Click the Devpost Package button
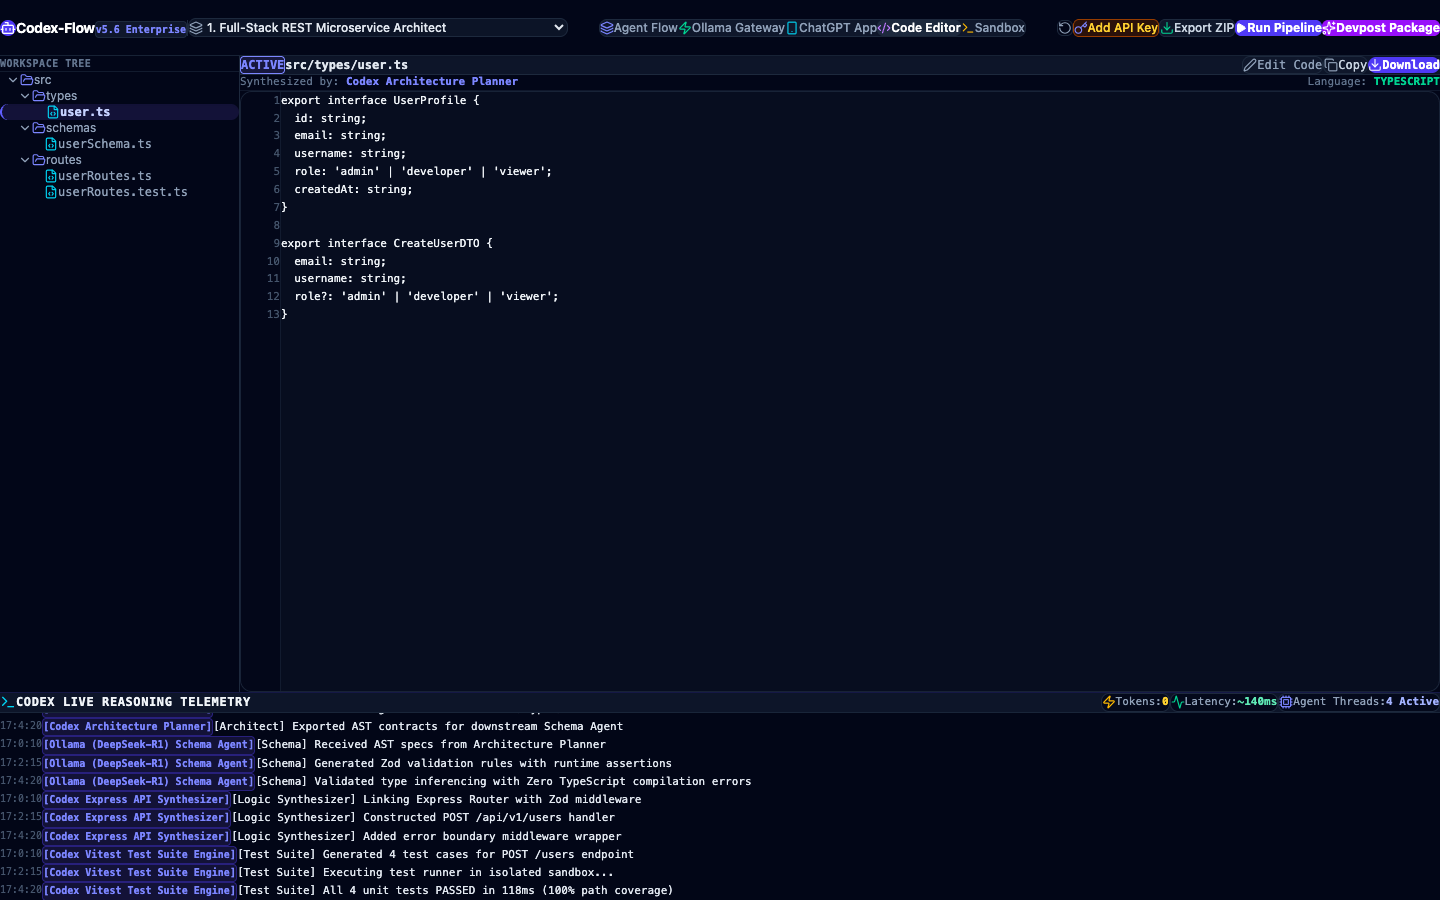Viewport: 1440px width, 900px height. 1381,28
